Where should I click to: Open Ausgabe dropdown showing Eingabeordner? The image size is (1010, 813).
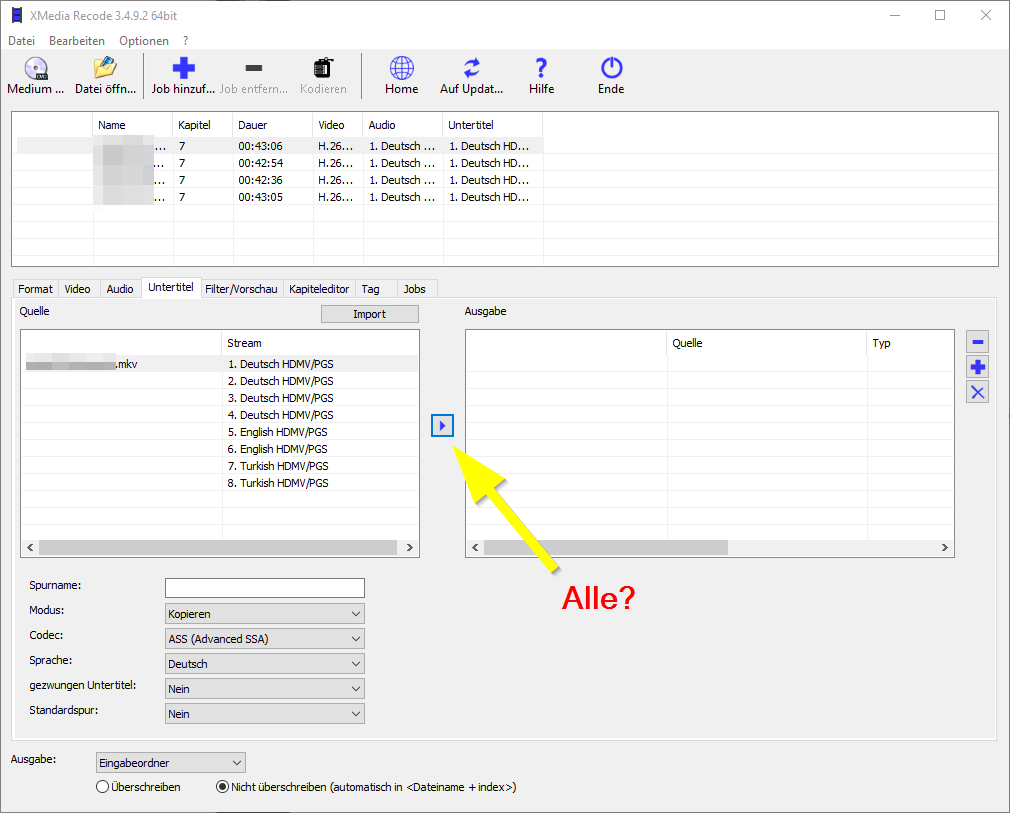pos(171,763)
